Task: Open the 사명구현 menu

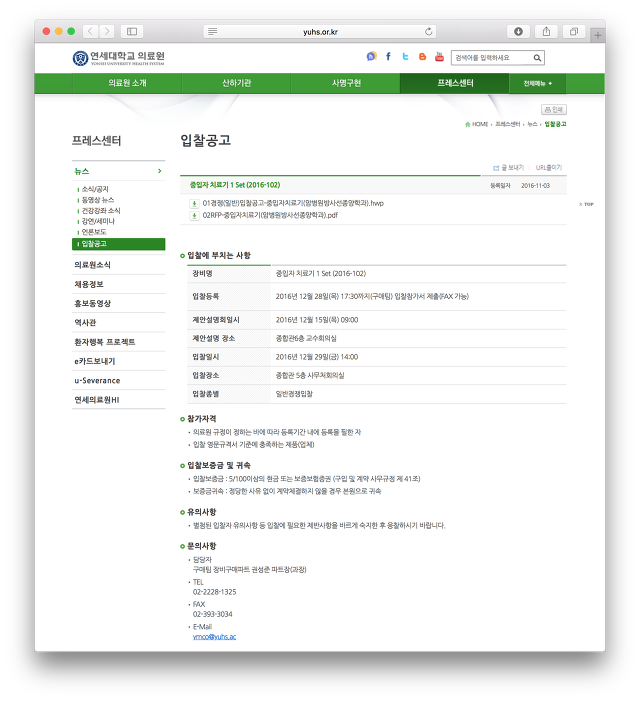Action: pos(346,83)
